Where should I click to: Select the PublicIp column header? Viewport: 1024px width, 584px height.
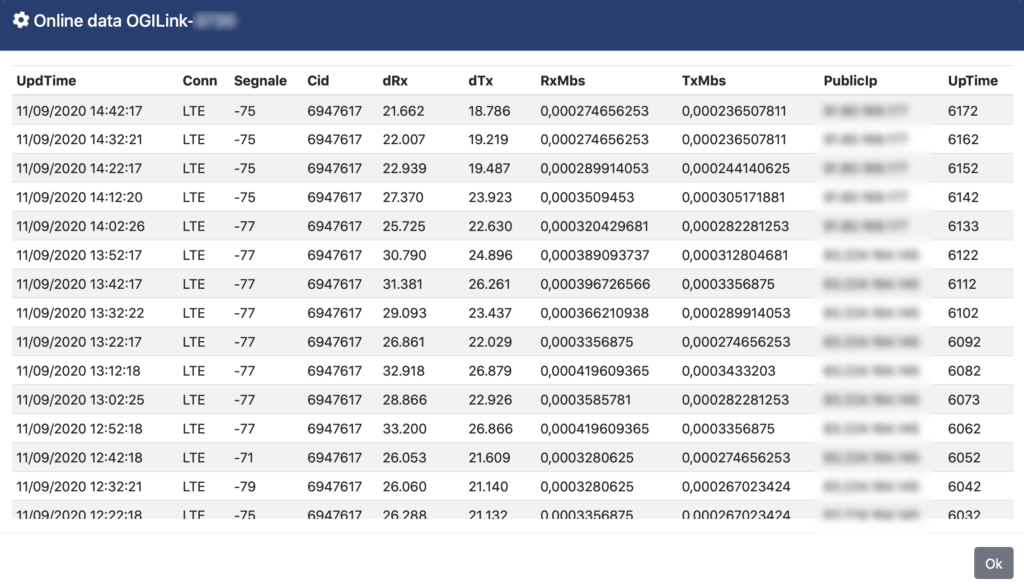[850, 81]
